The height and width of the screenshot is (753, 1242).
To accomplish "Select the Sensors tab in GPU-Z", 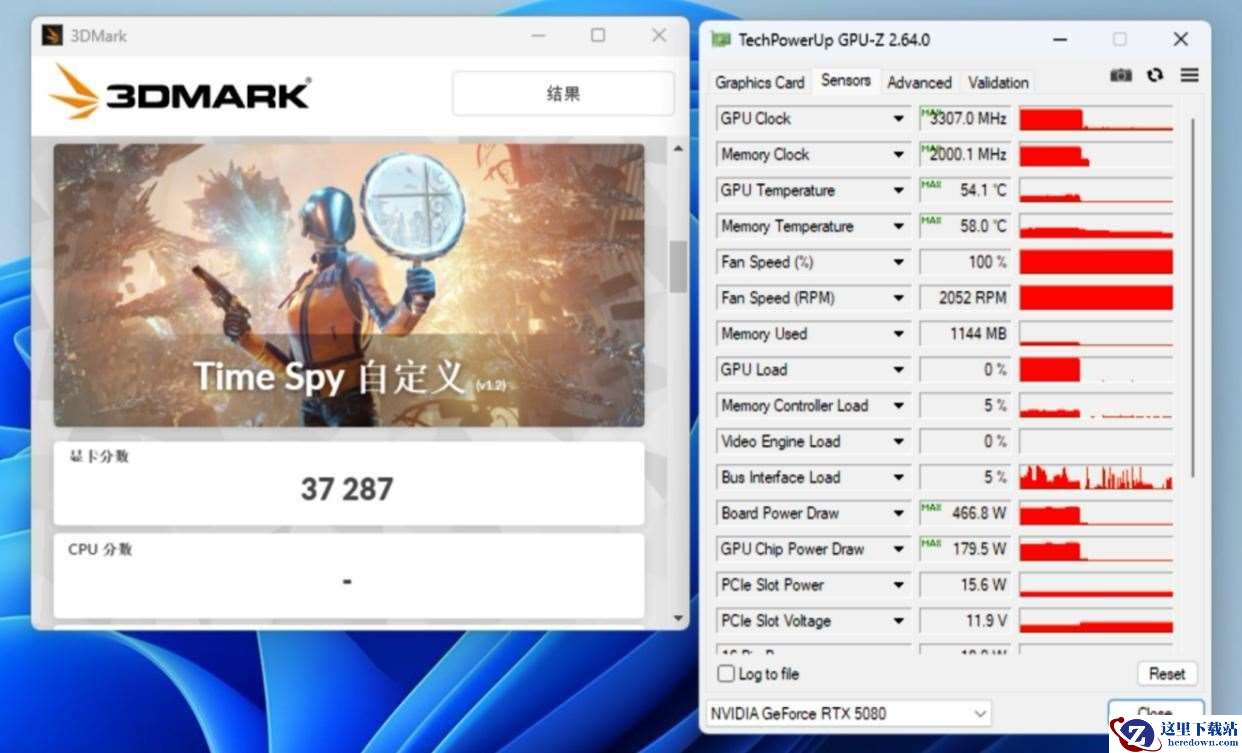I will click(845, 80).
